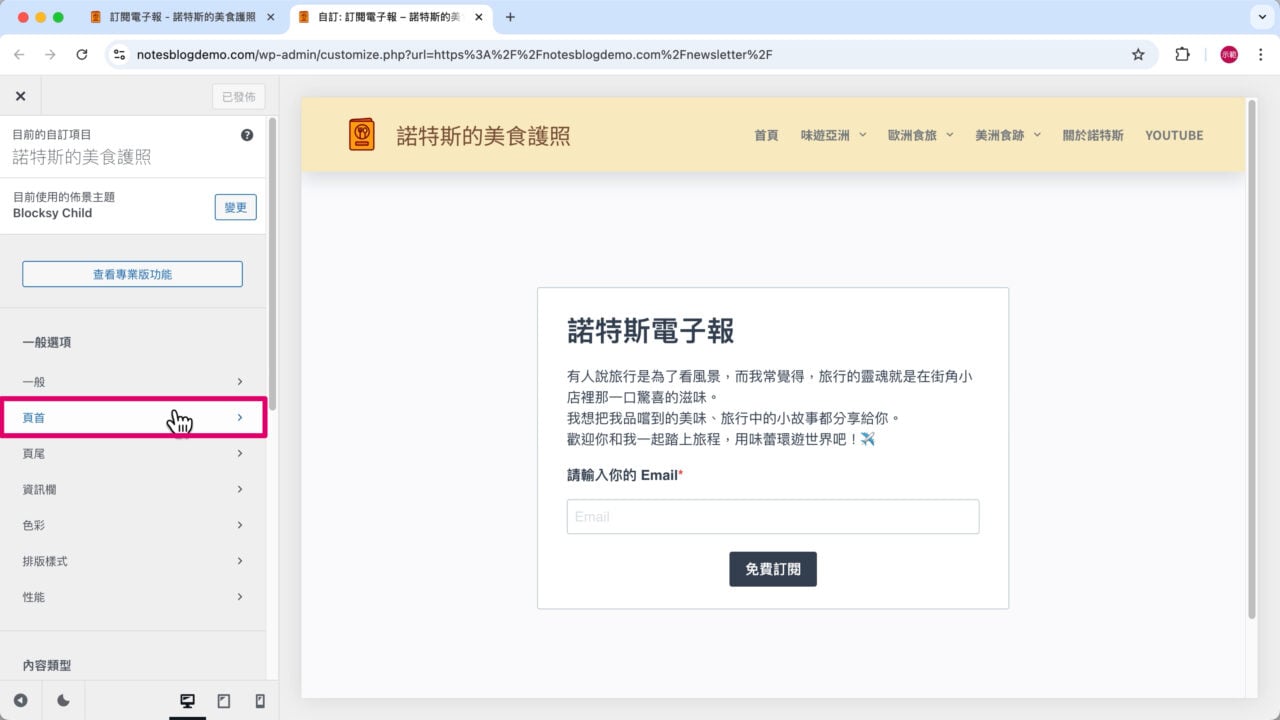Screen dimensions: 1280x720
Task: Reload the page with the refresh icon
Action: [x=83, y=55]
